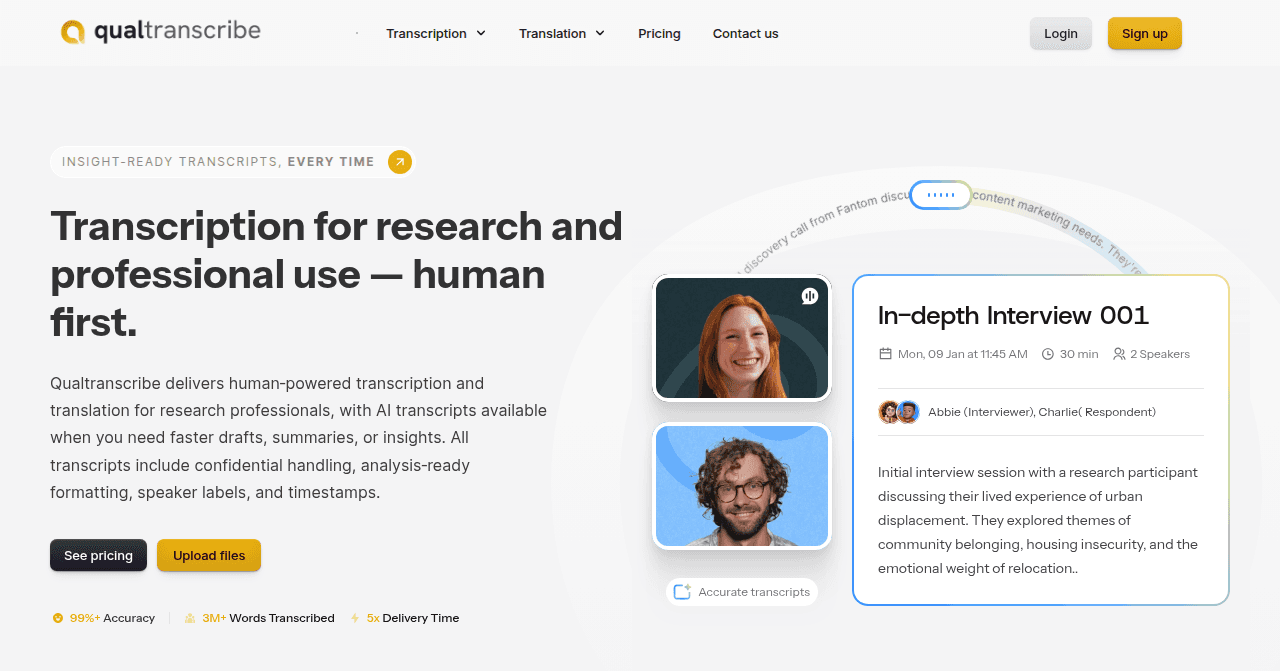This screenshot has height=671, width=1280.
Task: Open the Pricing page
Action: pyautogui.click(x=659, y=33)
